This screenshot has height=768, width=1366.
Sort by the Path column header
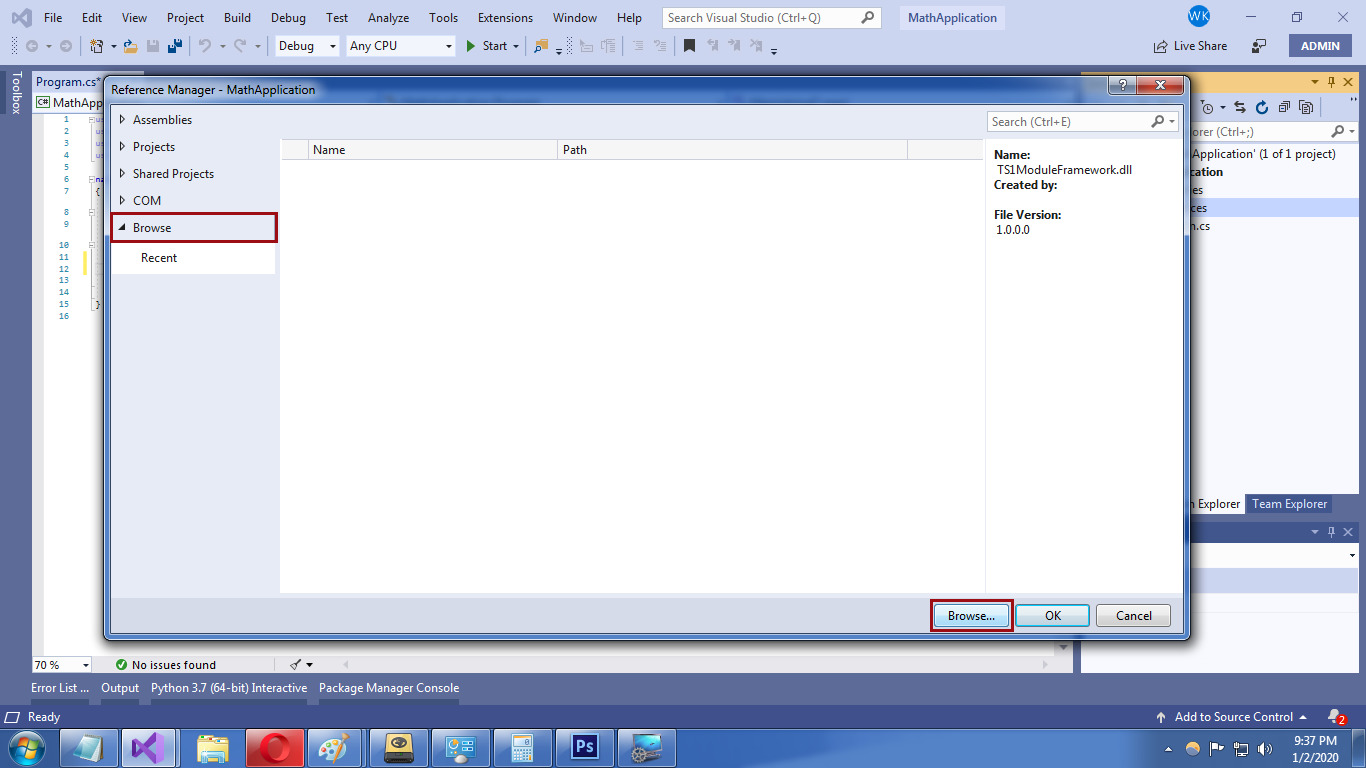732,150
